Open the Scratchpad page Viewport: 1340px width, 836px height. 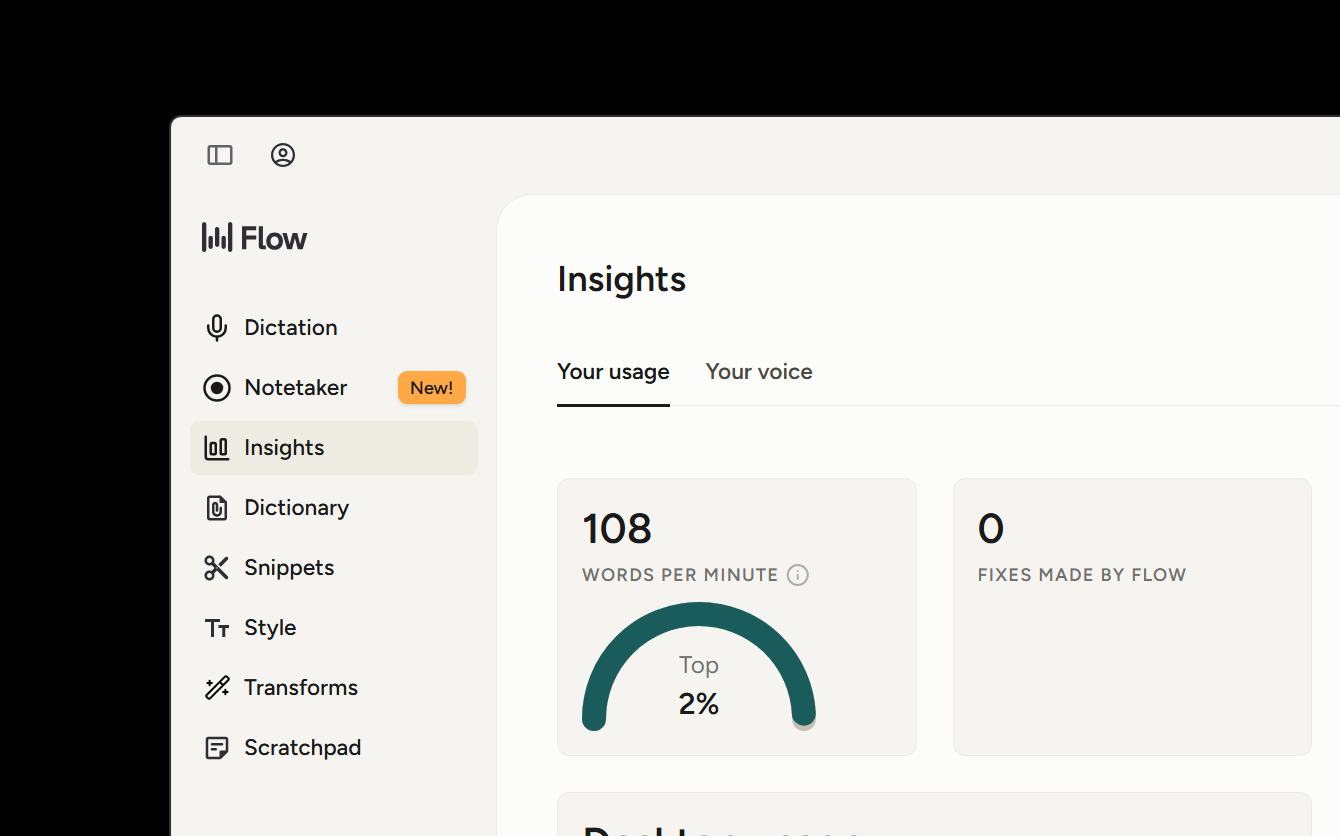click(334, 748)
